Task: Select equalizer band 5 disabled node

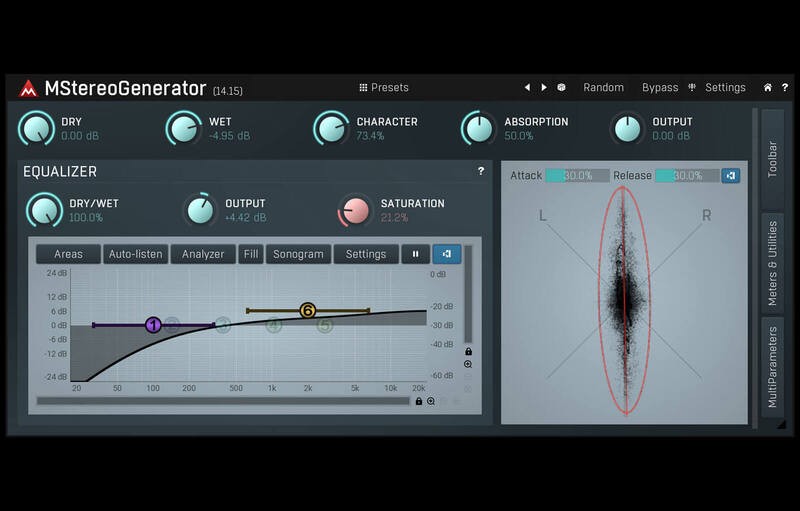Action: 325,325
